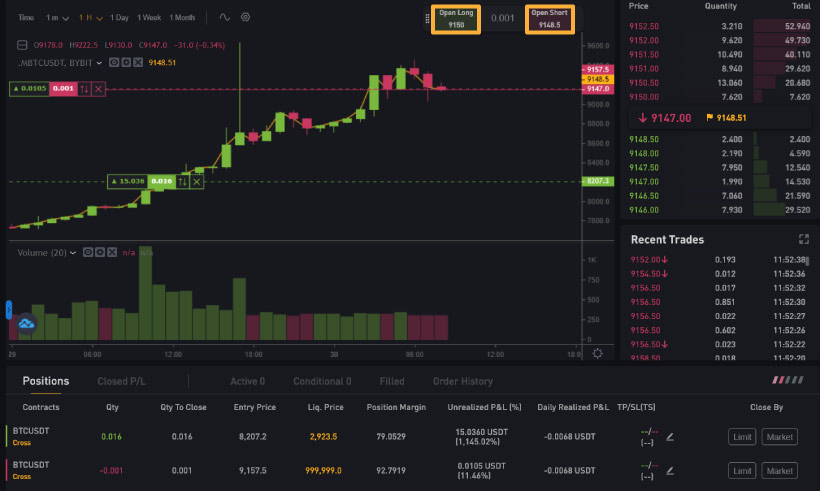Screen dimensions: 820x491
Task: Click recent trade row at 11:52:30
Action: (x=719, y=302)
